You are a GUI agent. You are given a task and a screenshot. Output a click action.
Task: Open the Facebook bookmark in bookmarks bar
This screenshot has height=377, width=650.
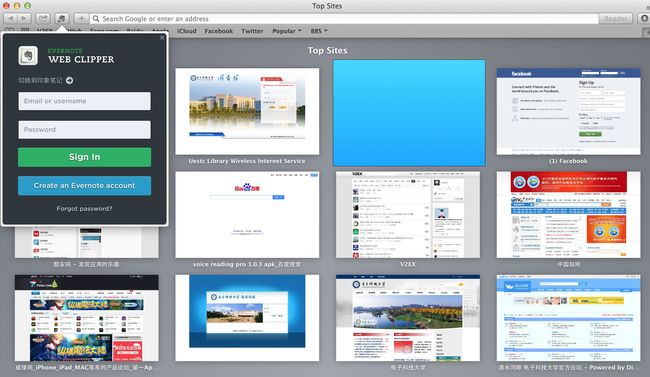point(218,31)
